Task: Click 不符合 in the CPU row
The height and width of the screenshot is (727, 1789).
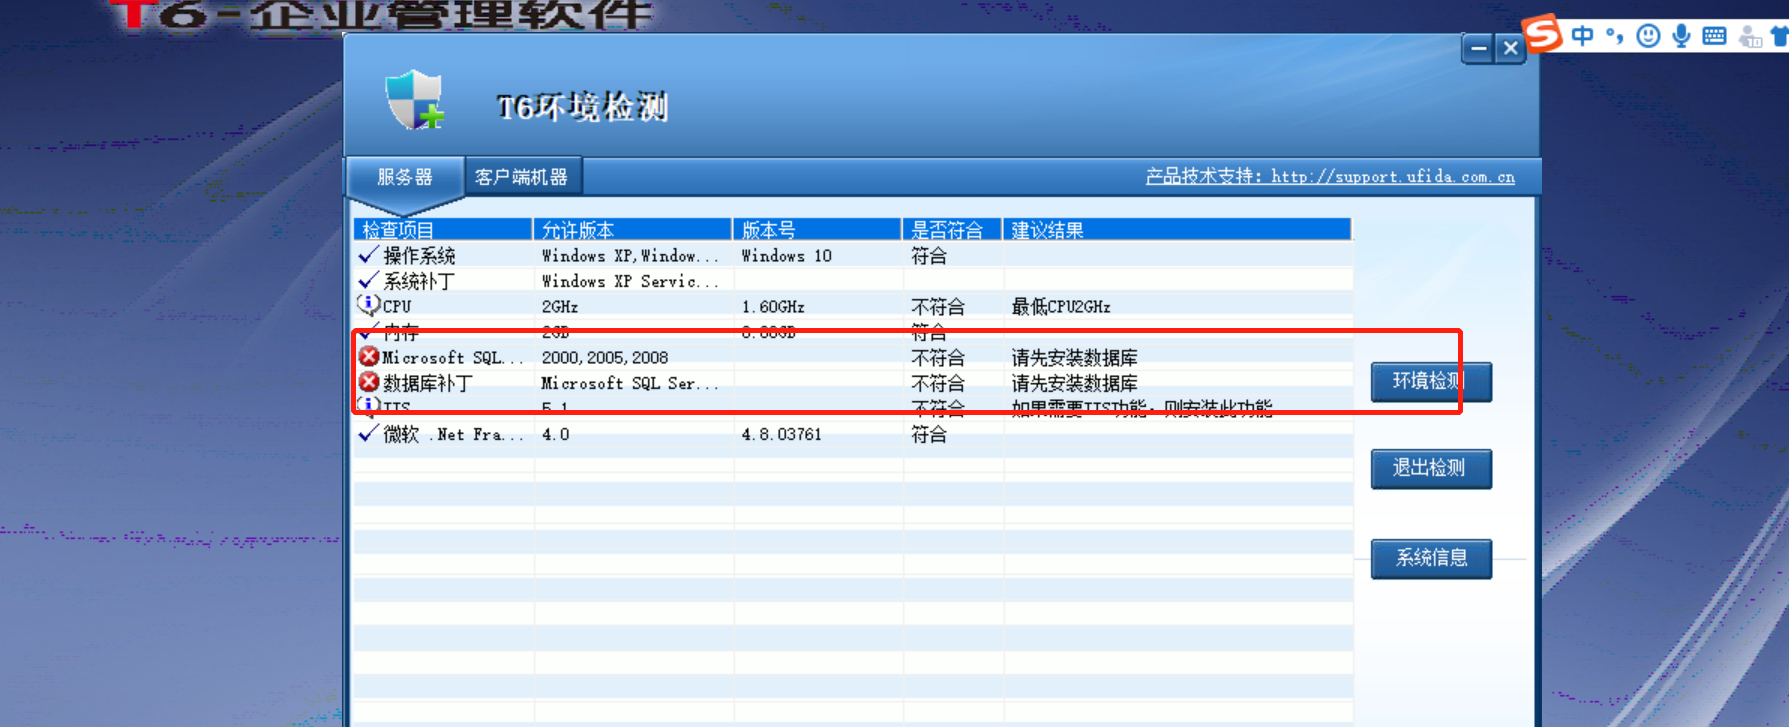Action: click(938, 306)
